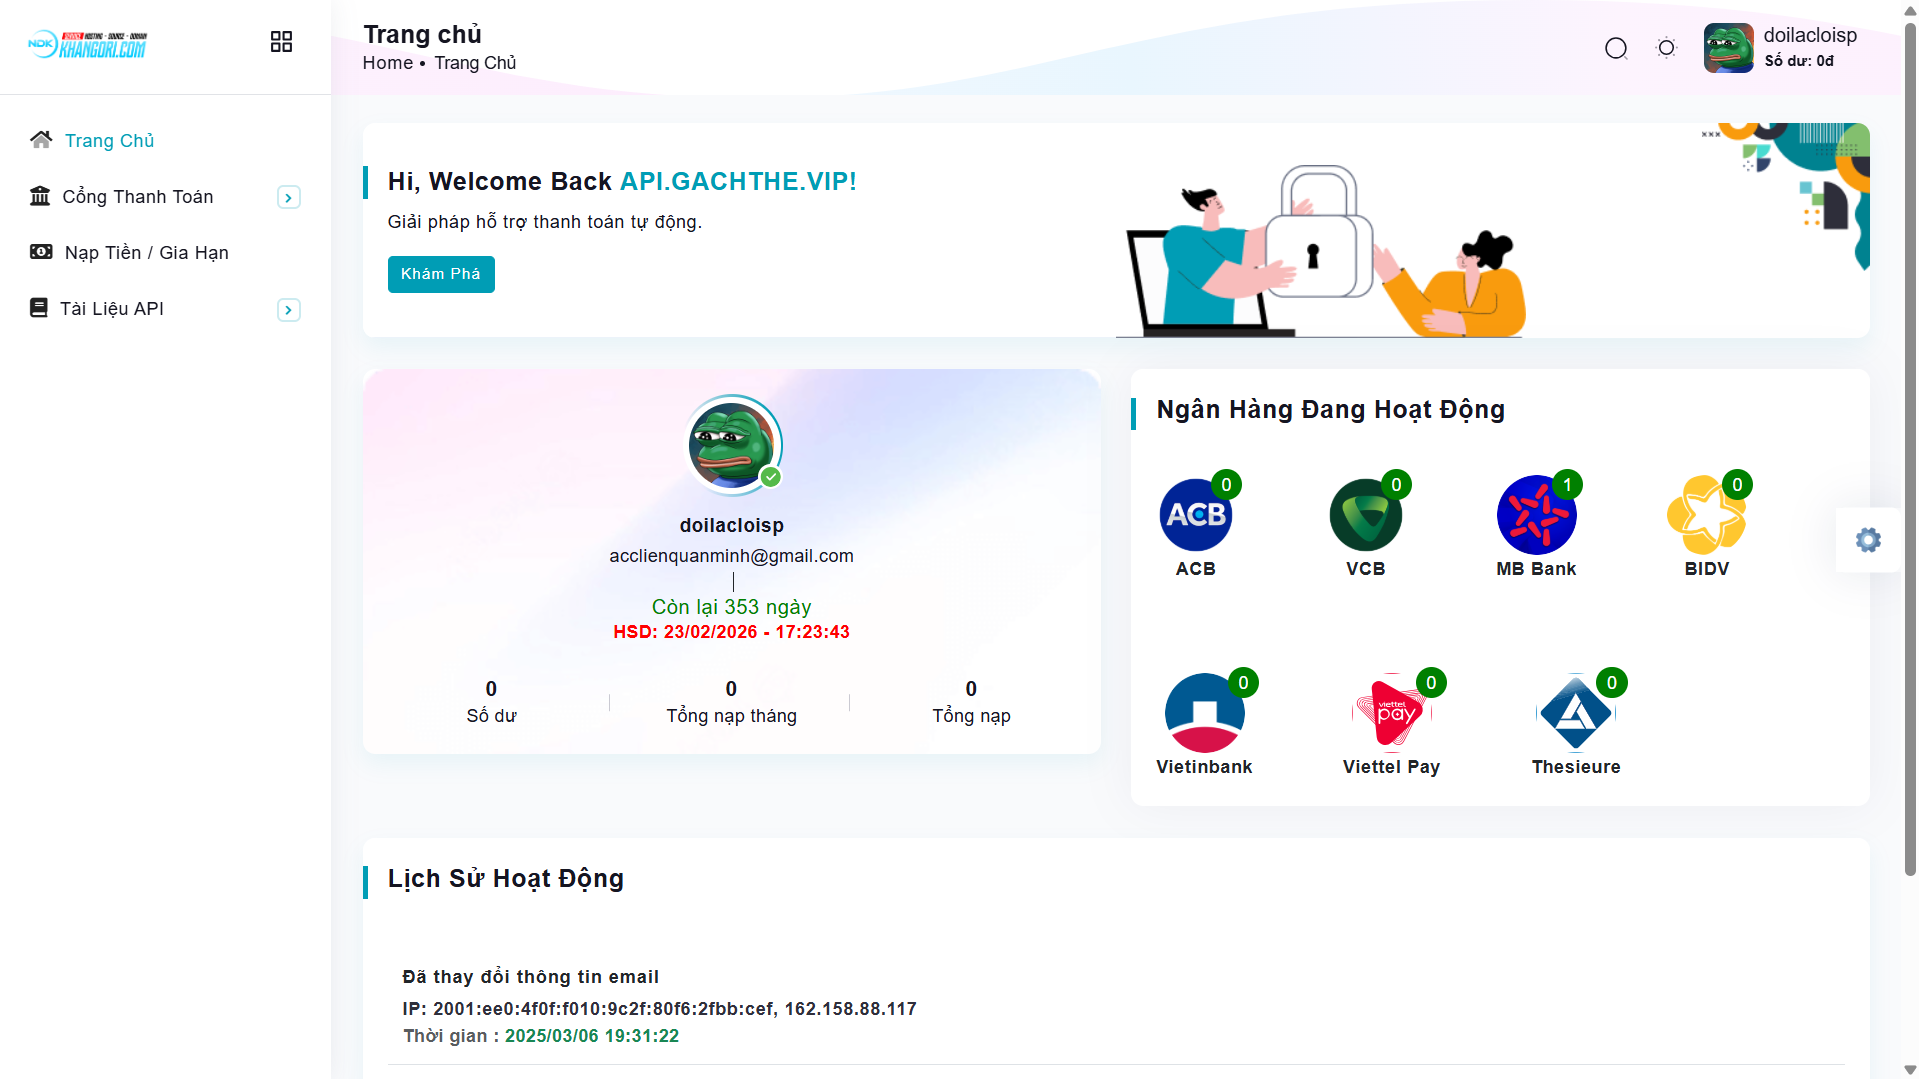Open Nạp Tiền / Gia Hạn menu item

click(146, 253)
